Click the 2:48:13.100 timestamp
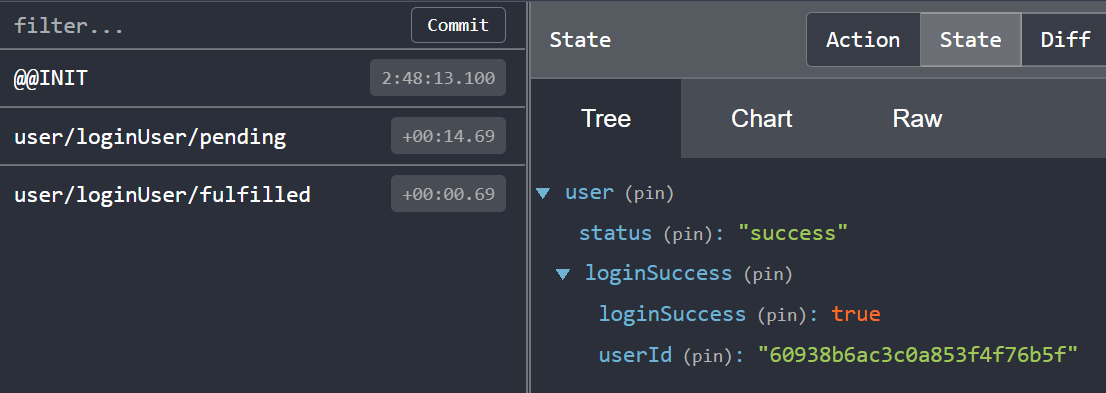Screen dimensions: 1106x393 [438, 78]
